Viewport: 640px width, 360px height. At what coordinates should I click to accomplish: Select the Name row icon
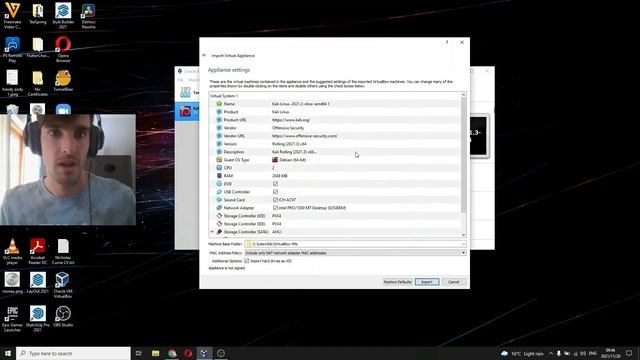pos(219,104)
